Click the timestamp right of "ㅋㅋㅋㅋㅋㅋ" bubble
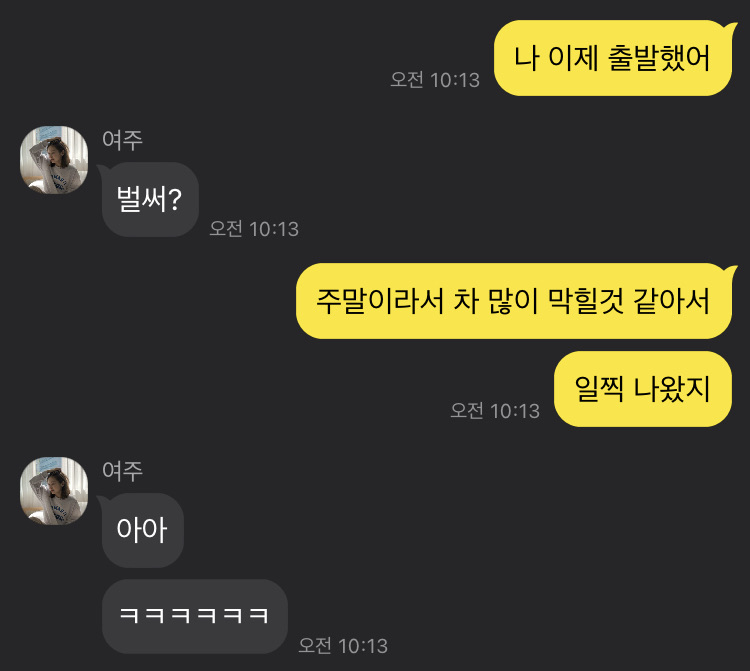 [343, 646]
